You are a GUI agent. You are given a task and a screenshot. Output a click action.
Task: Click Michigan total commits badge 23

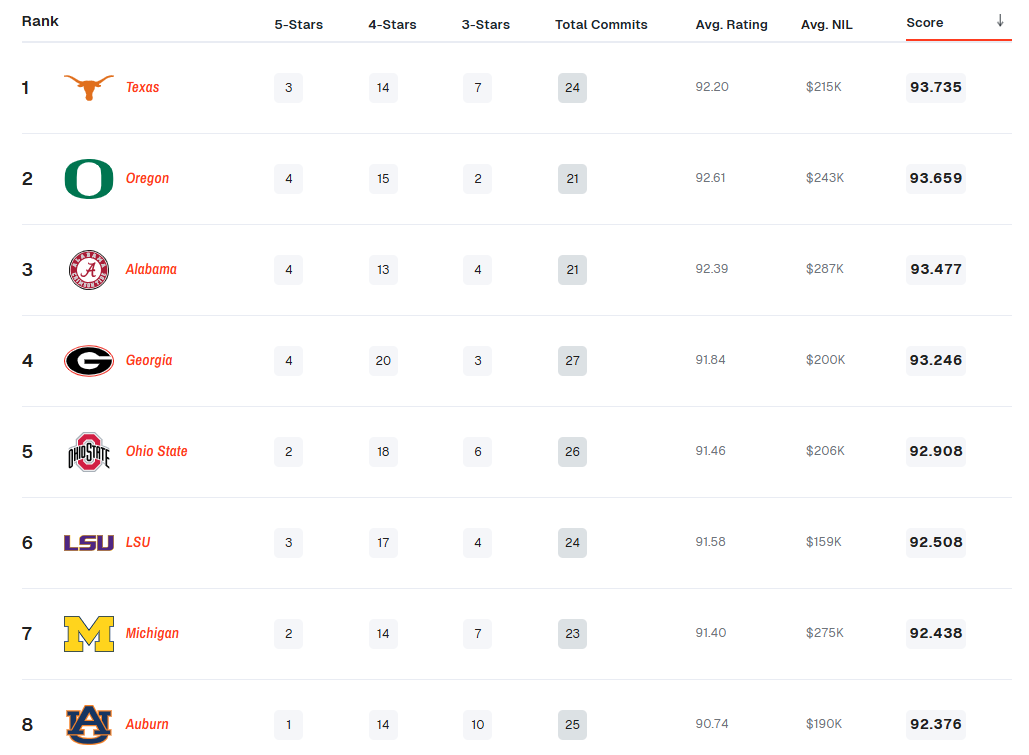point(572,634)
